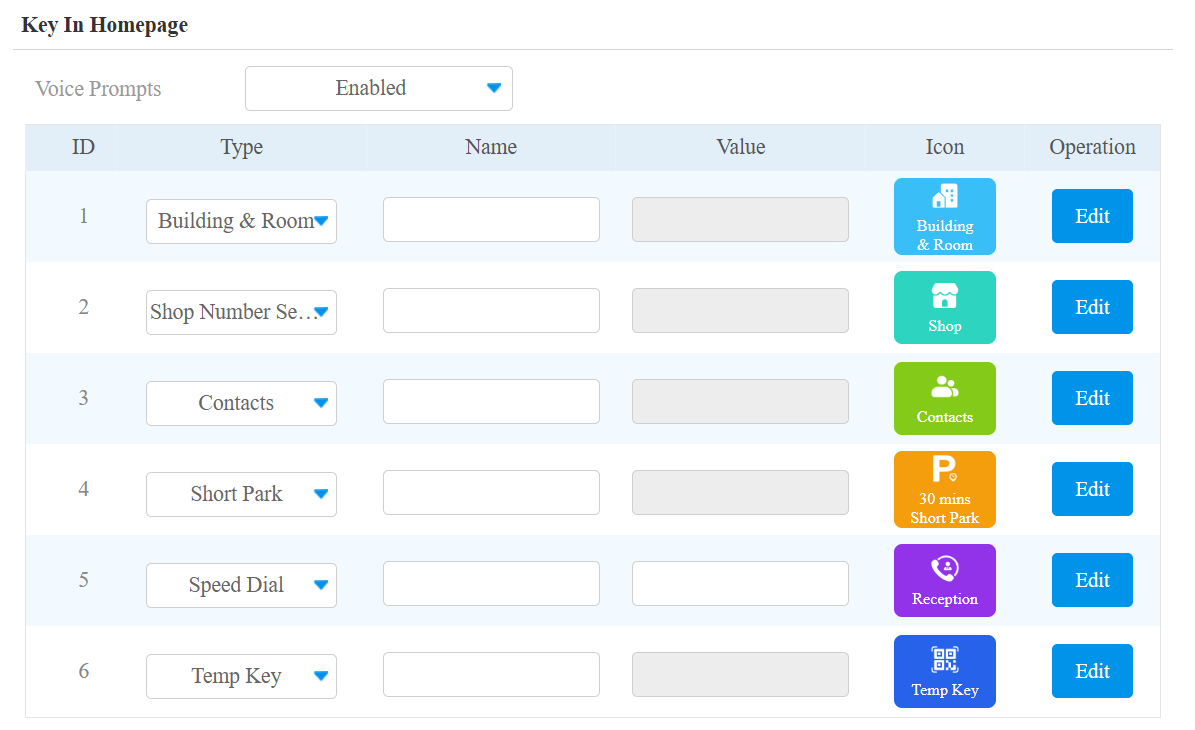
Task: Click the Type column header
Action: [x=242, y=147]
